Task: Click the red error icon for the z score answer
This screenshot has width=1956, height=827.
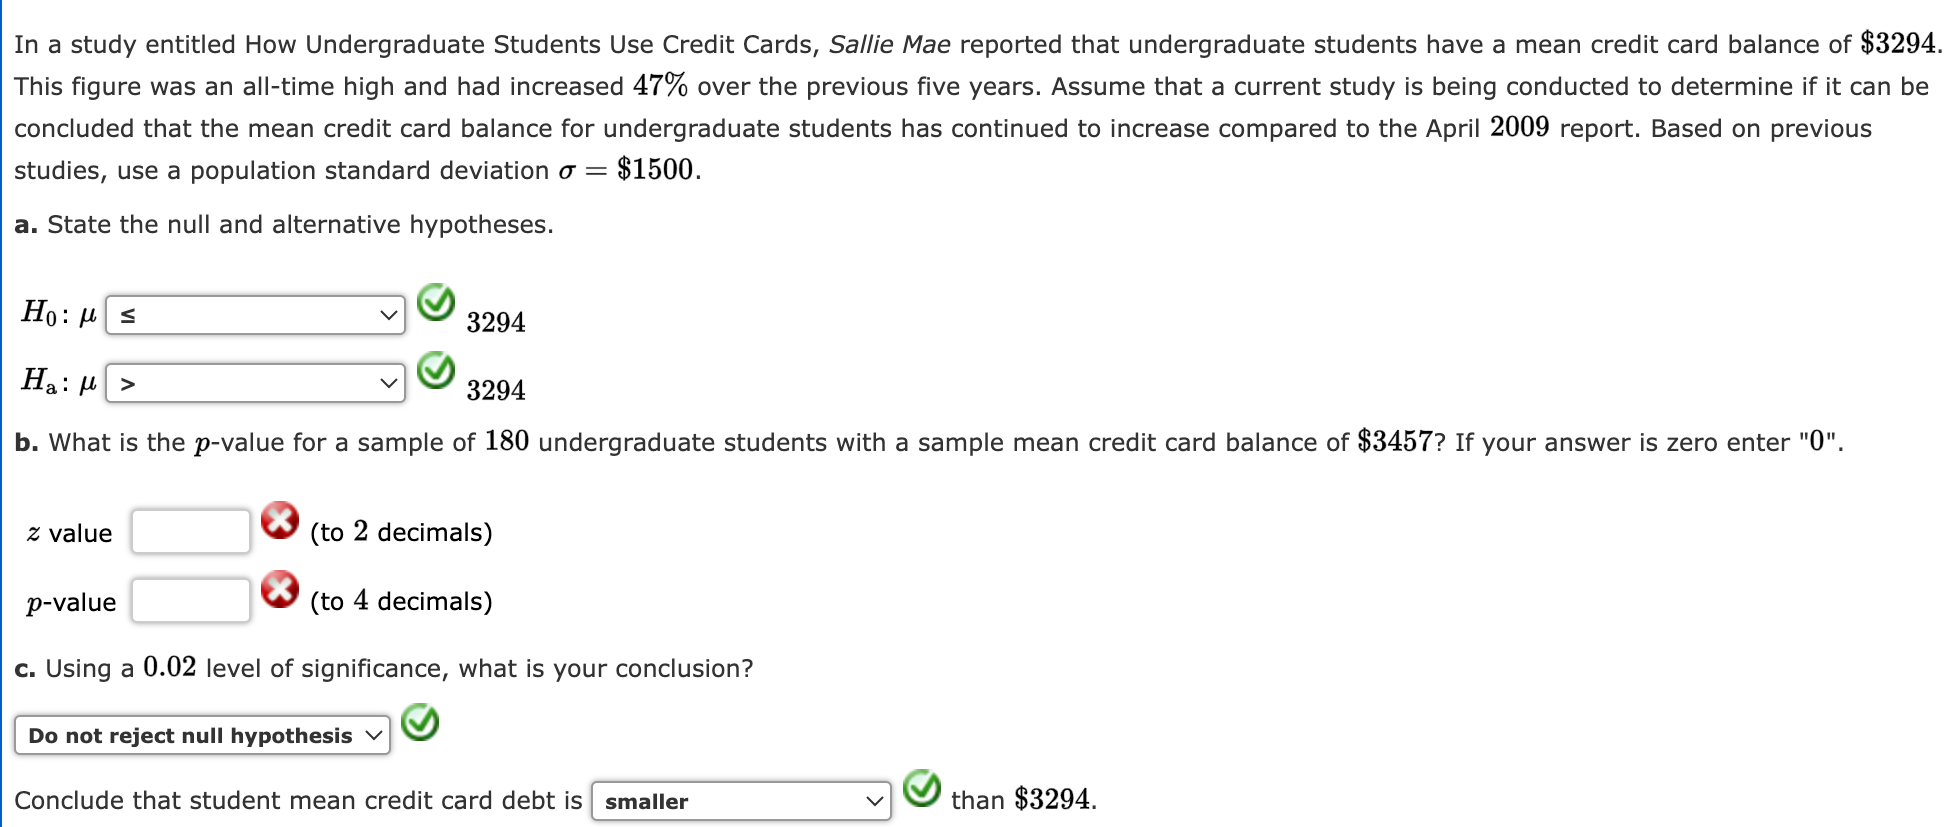Action: (x=280, y=519)
